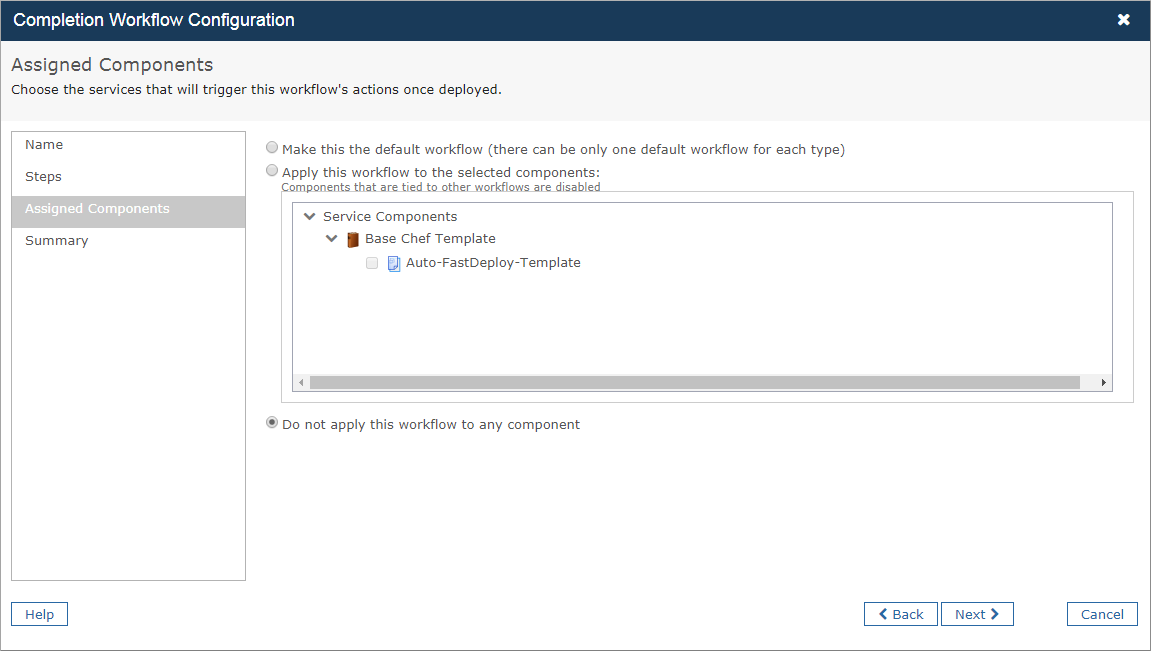Close the dialog with the X icon
The width and height of the screenshot is (1151, 651).
(1124, 20)
